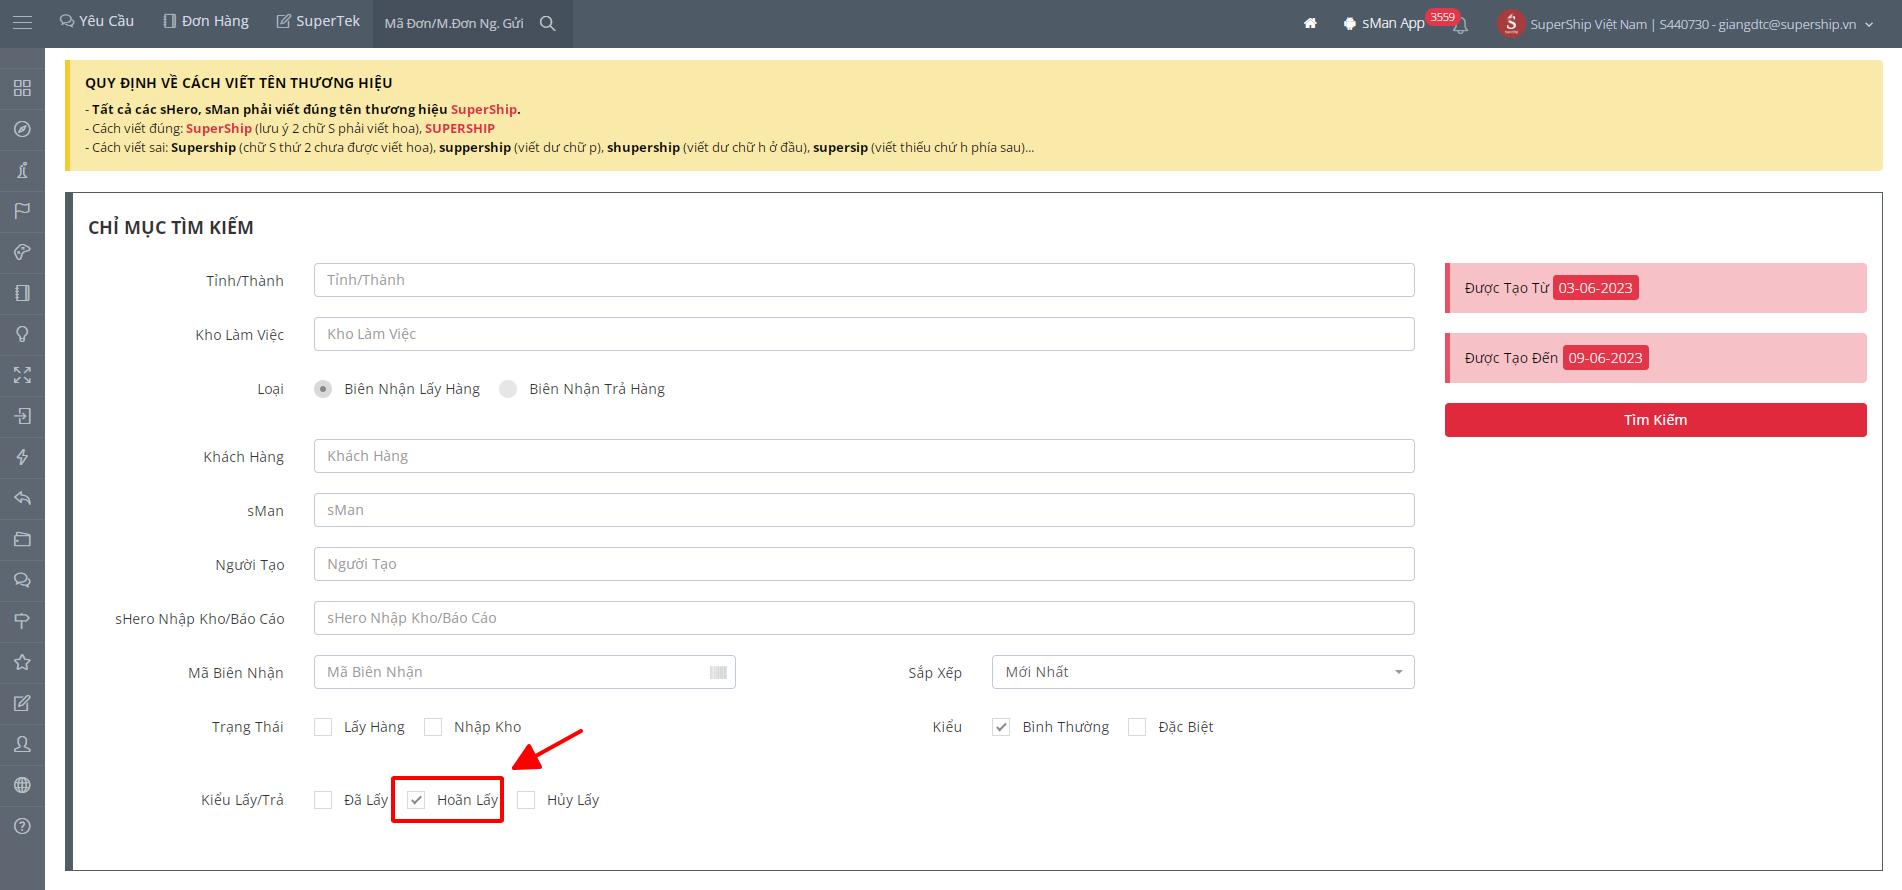Viewport: 1902px width, 890px height.
Task: Open the Đơn Hàng menu
Action: 206,21
